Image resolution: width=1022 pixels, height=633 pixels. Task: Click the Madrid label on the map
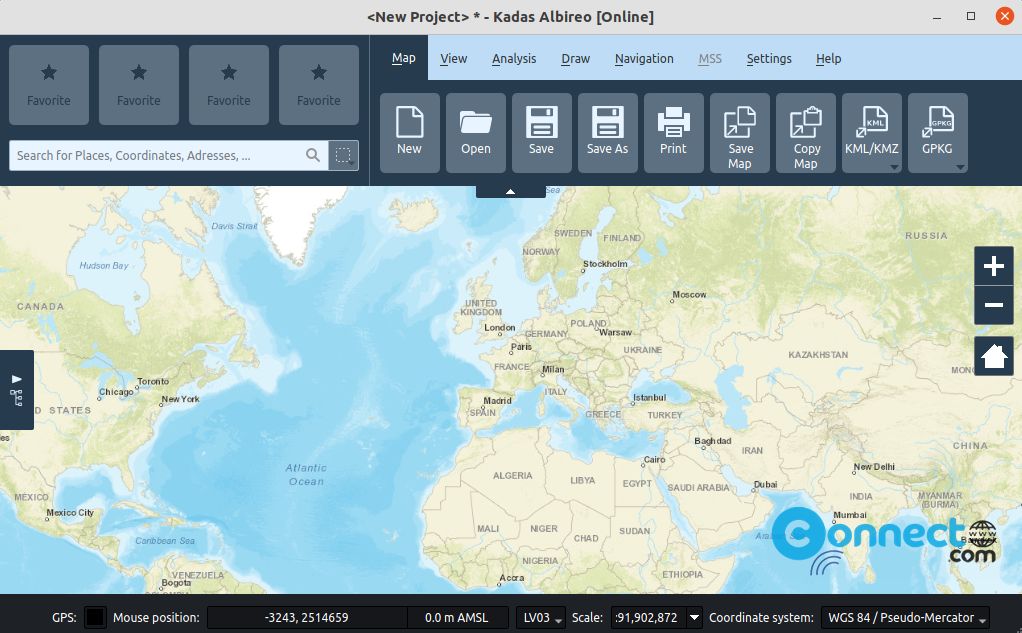pyautogui.click(x=497, y=400)
